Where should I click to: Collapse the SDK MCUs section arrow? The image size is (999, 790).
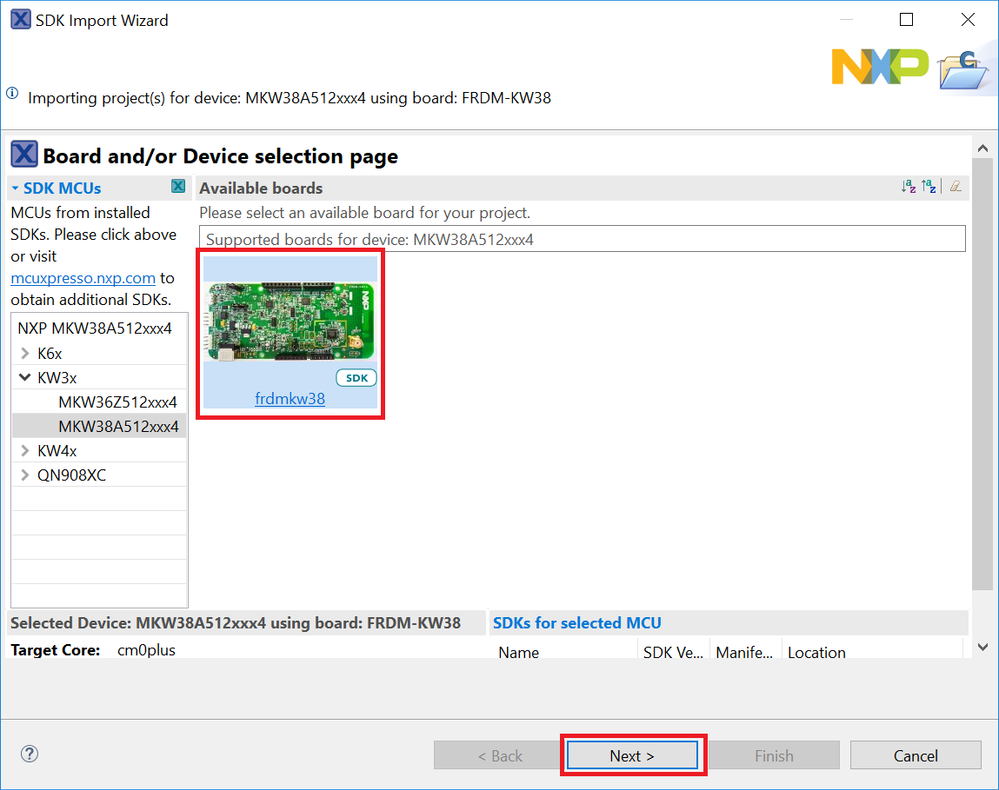click(x=15, y=189)
